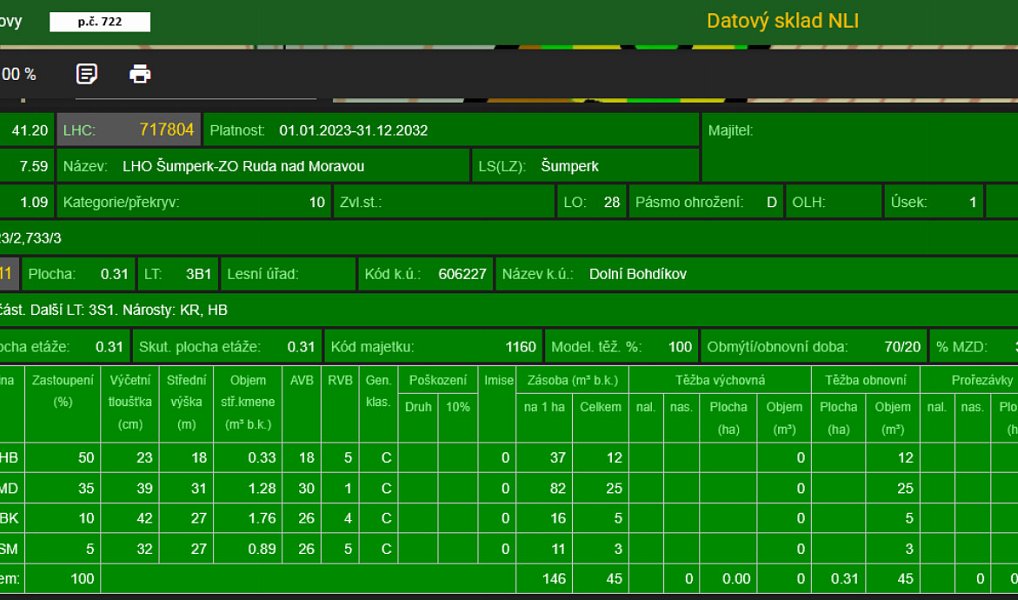Click HB row stem volume 0.33

click(x=262, y=458)
